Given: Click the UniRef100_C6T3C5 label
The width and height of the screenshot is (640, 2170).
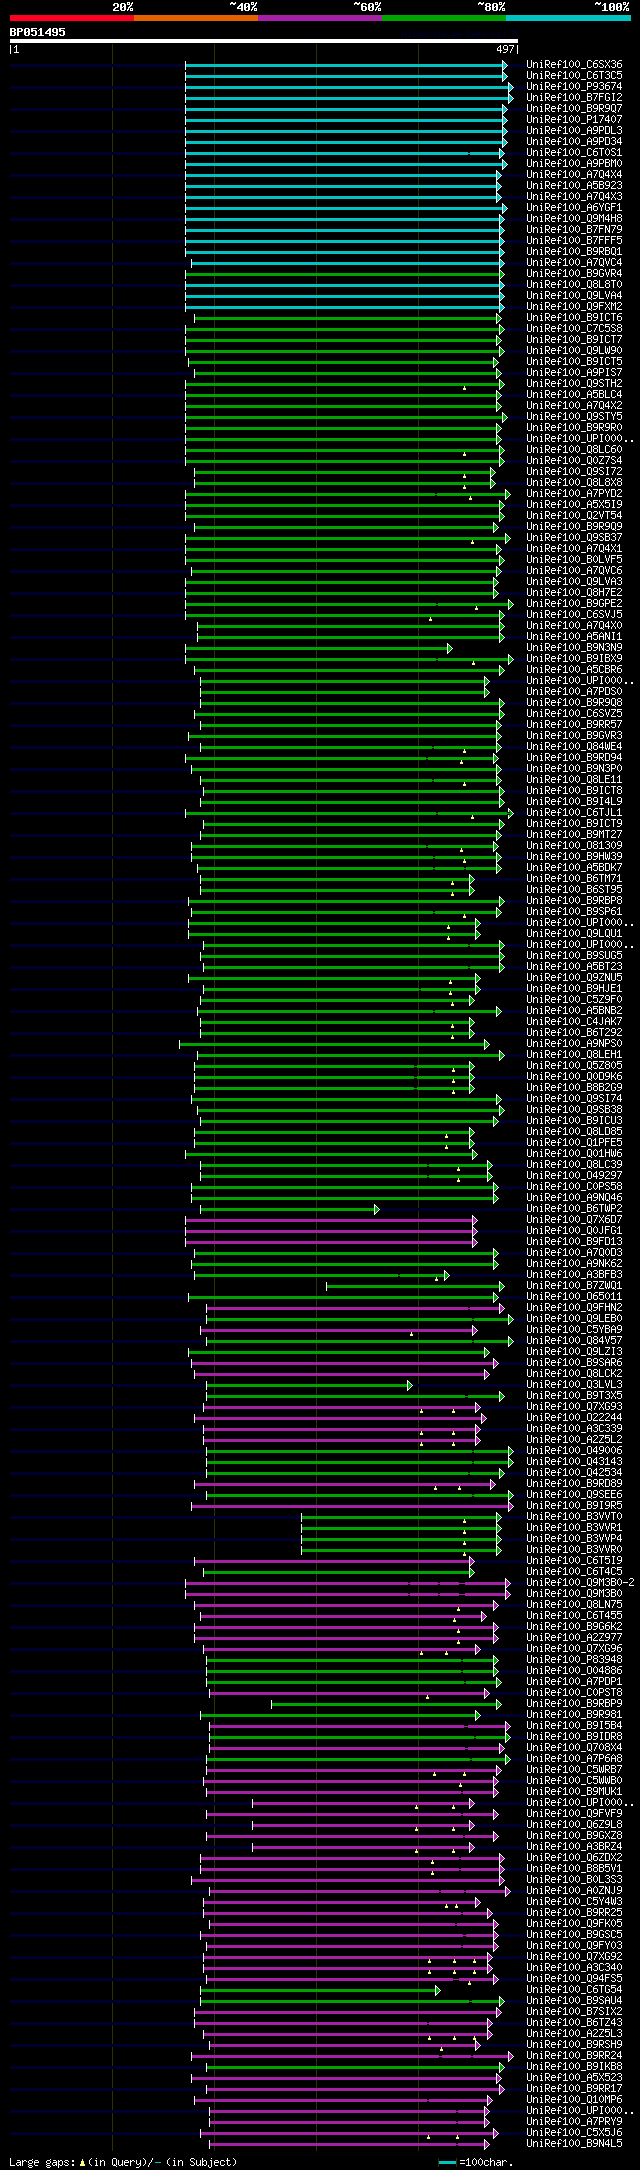Looking at the screenshot, I should [574, 76].
